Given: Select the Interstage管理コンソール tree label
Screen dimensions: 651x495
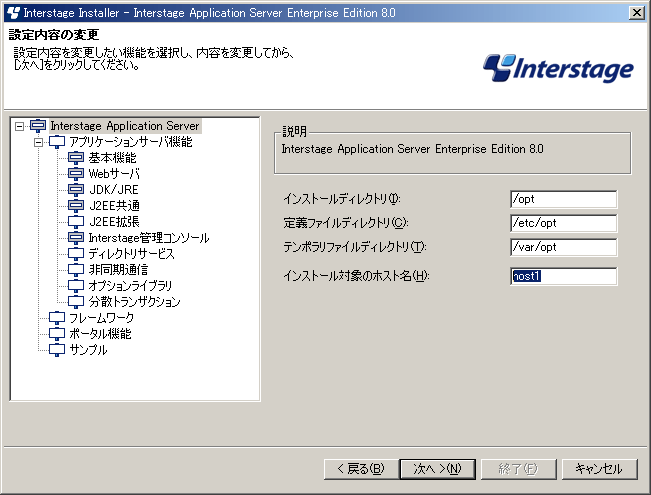Looking at the screenshot, I should 149,238.
